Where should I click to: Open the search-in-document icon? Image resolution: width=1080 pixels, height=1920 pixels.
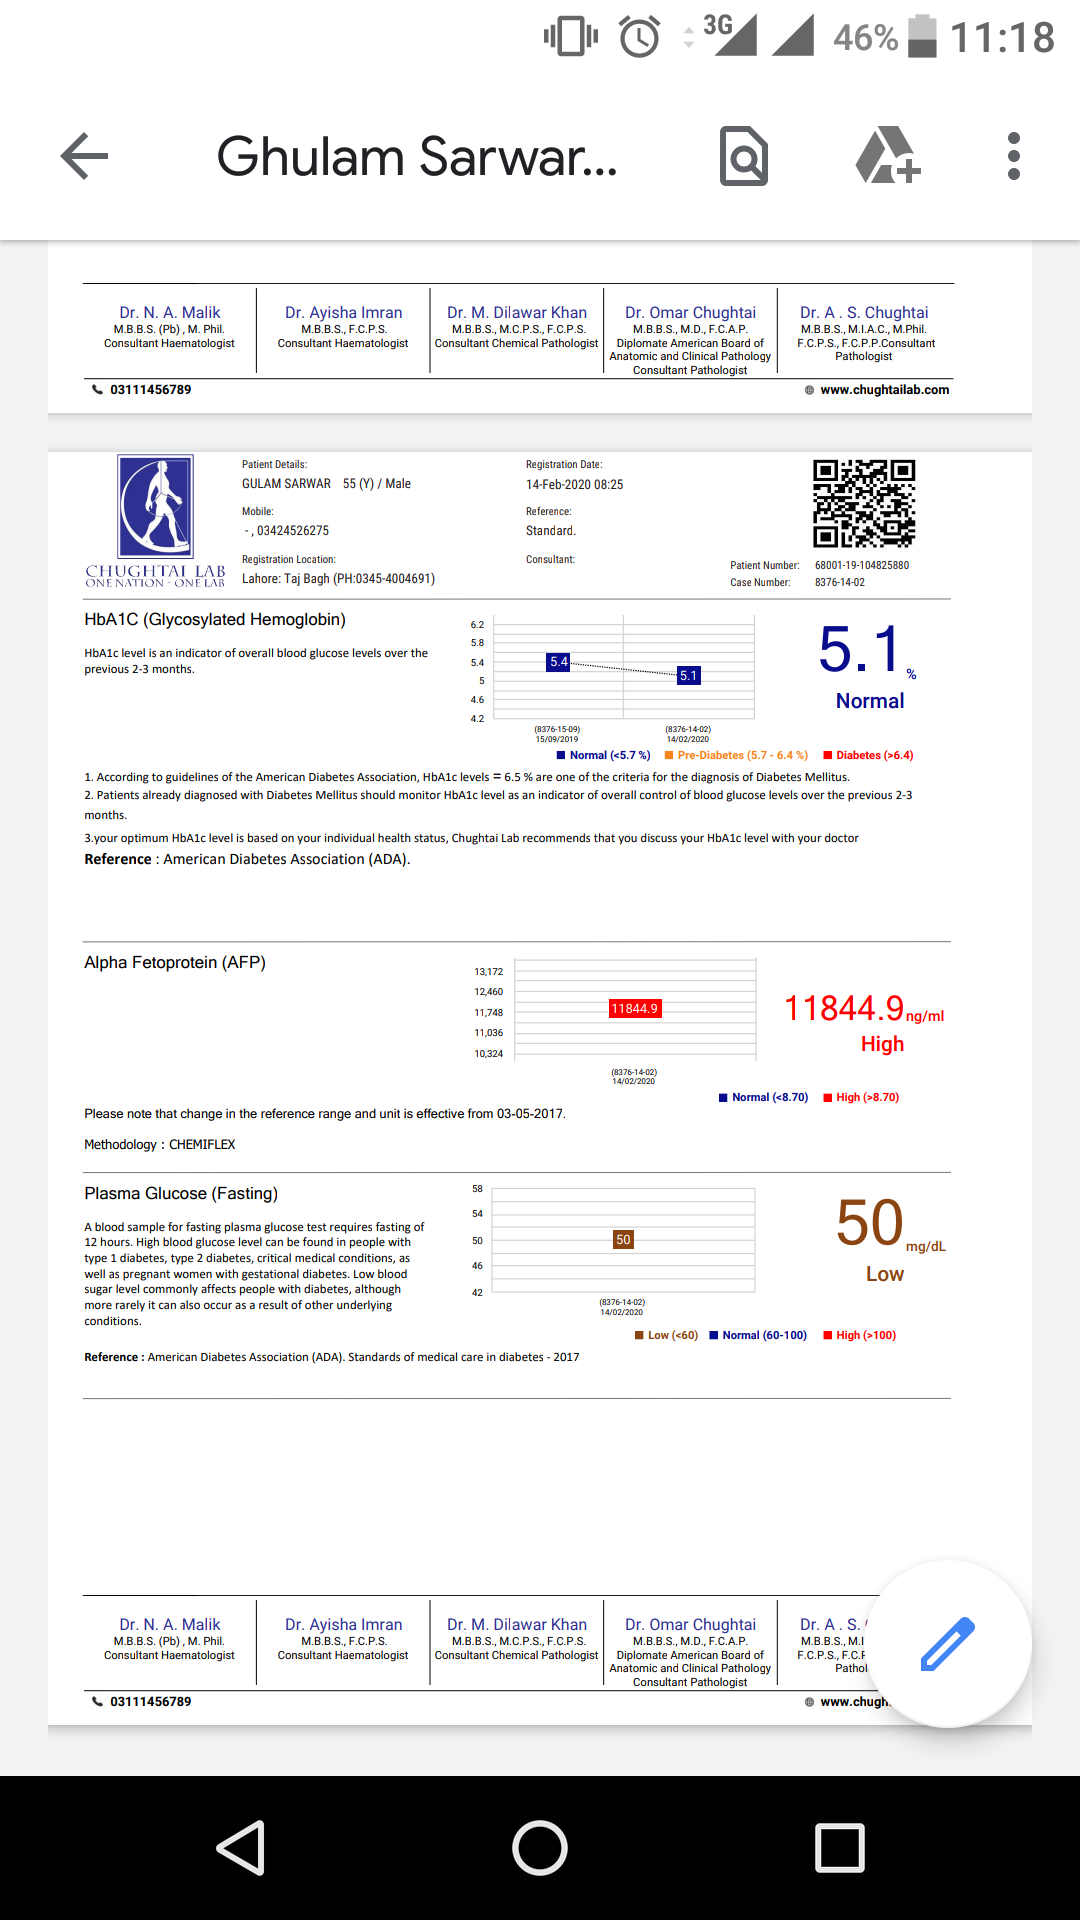[744, 156]
